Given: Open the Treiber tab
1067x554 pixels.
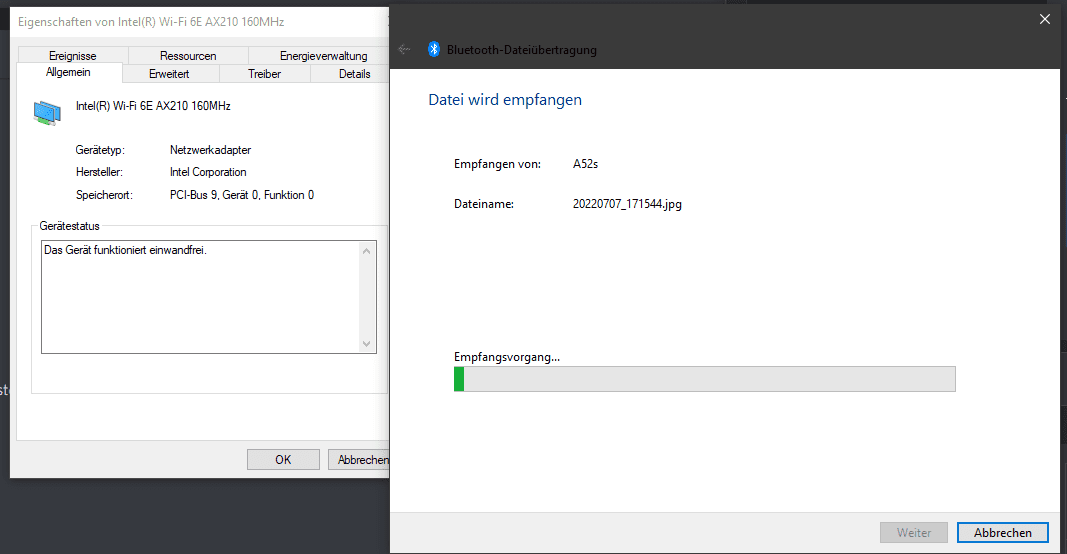Looking at the screenshot, I should point(265,74).
